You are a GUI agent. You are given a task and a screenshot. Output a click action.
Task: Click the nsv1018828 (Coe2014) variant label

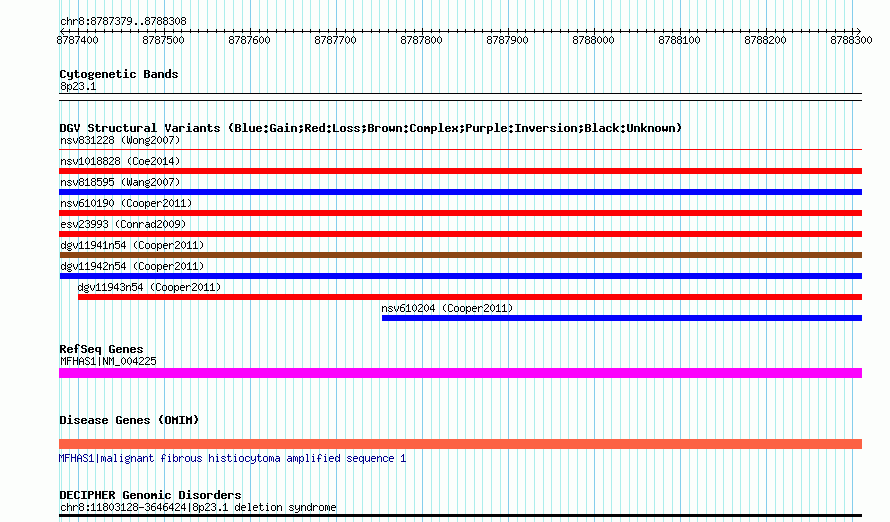click(x=120, y=161)
